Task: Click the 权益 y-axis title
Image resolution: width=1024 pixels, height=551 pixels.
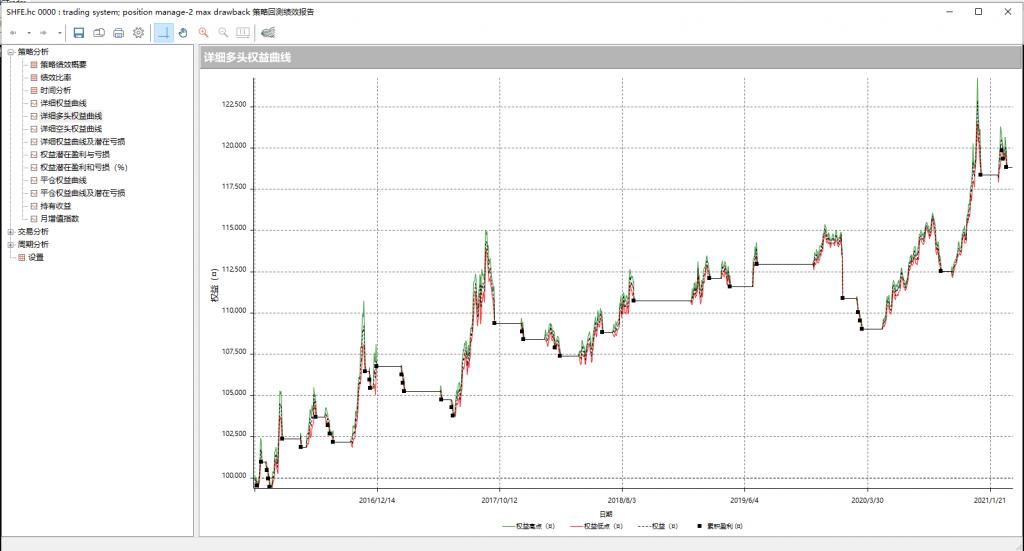Action: (x=214, y=286)
